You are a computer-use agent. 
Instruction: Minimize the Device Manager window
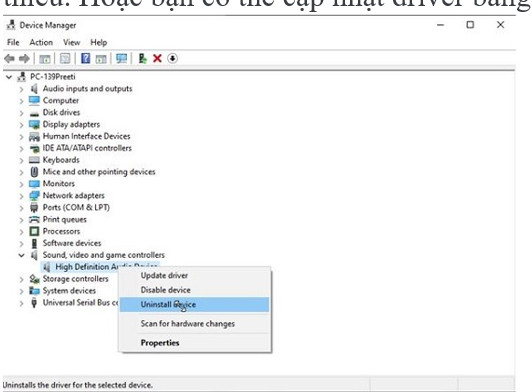point(440,25)
